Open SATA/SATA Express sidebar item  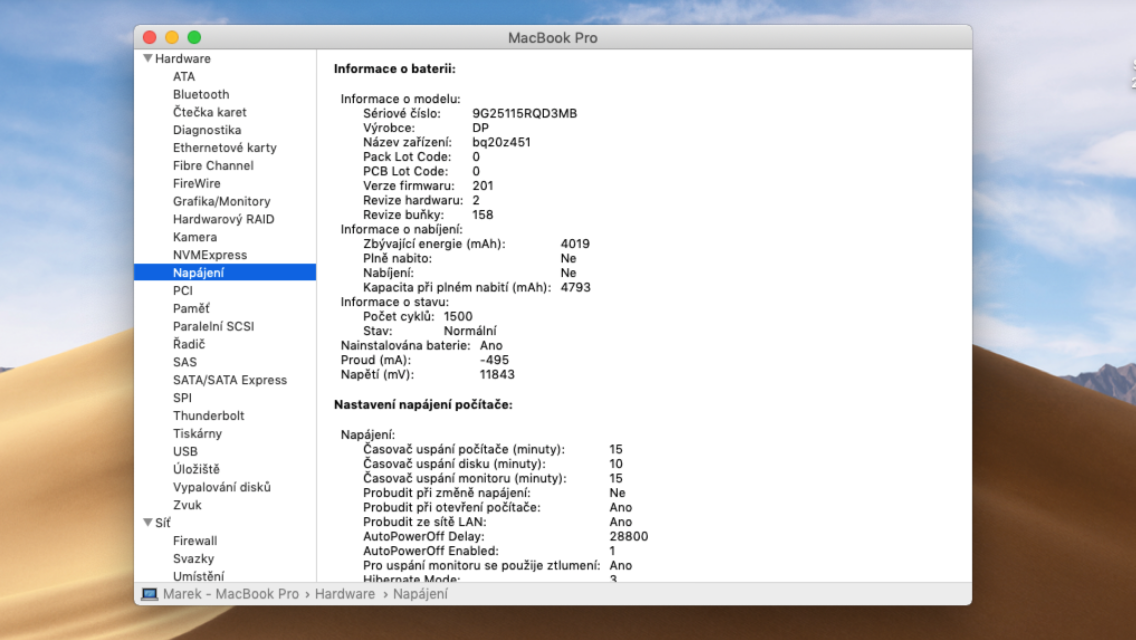230,380
